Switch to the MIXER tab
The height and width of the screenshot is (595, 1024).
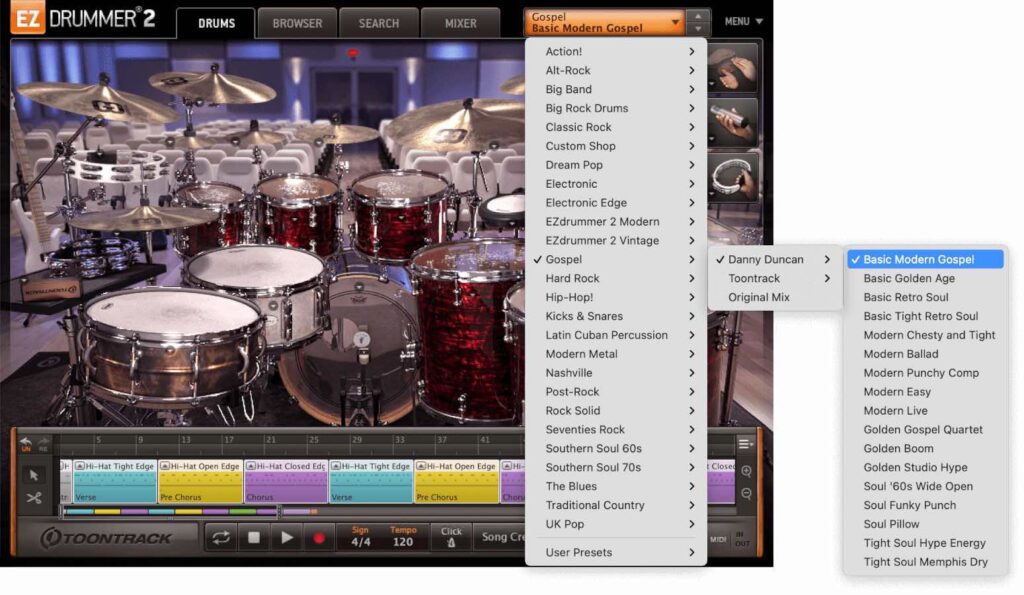tap(460, 24)
